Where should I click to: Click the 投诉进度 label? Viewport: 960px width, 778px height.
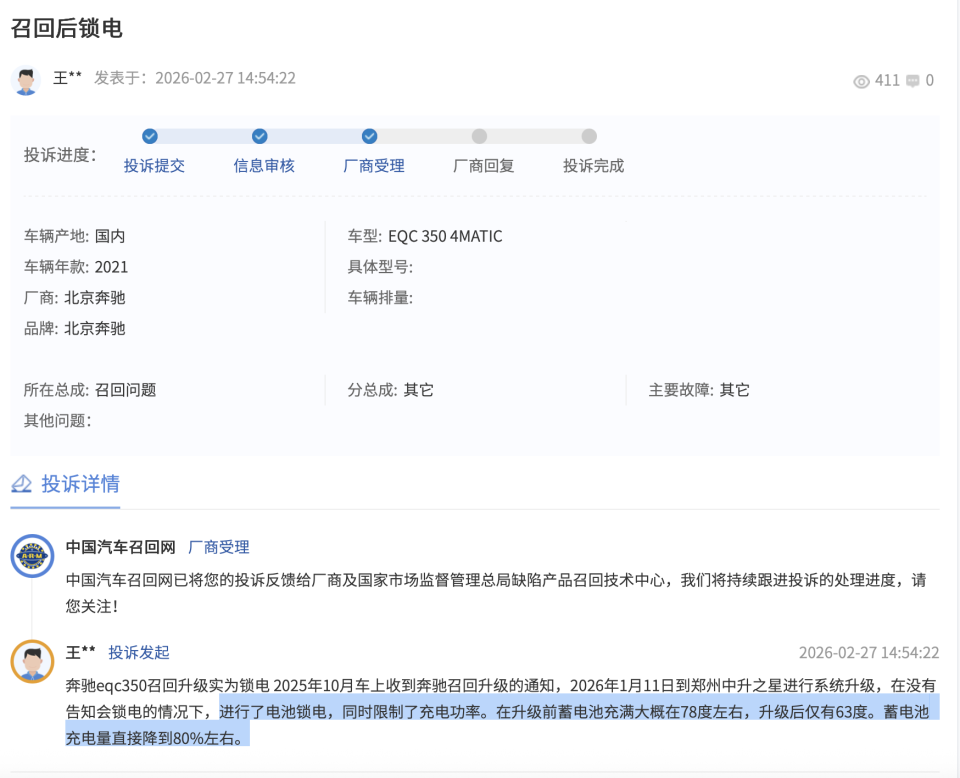[x=60, y=155]
